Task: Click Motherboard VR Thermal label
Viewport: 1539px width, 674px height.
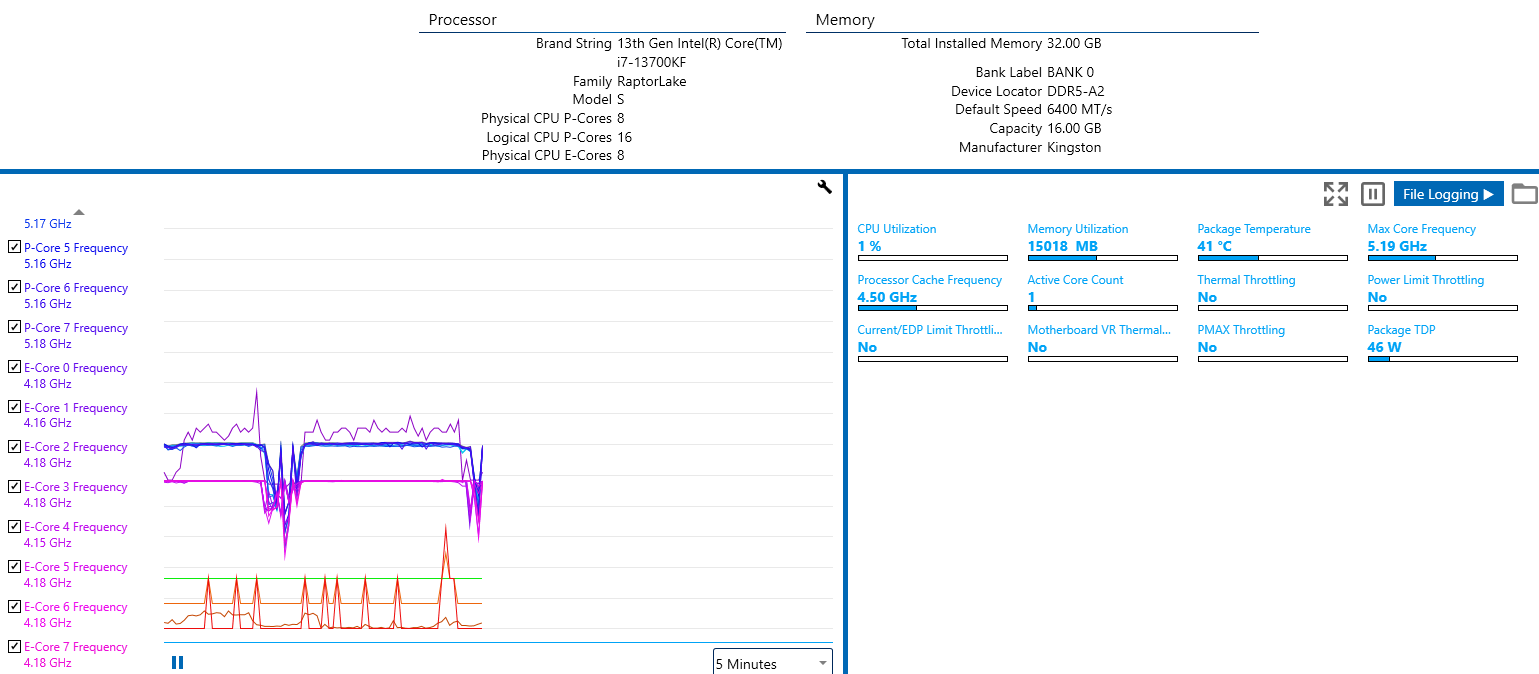Action: click(x=1098, y=330)
